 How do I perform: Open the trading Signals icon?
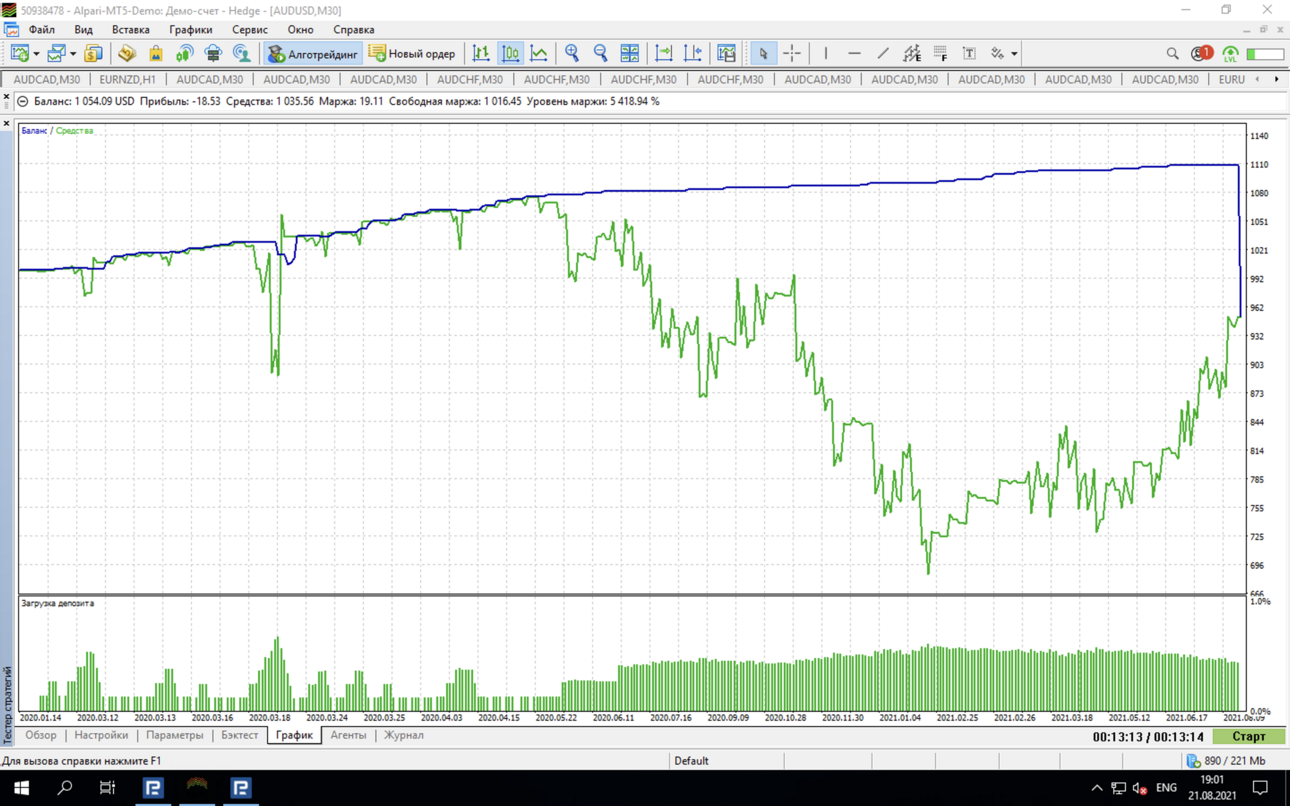pyautogui.click(x=184, y=53)
